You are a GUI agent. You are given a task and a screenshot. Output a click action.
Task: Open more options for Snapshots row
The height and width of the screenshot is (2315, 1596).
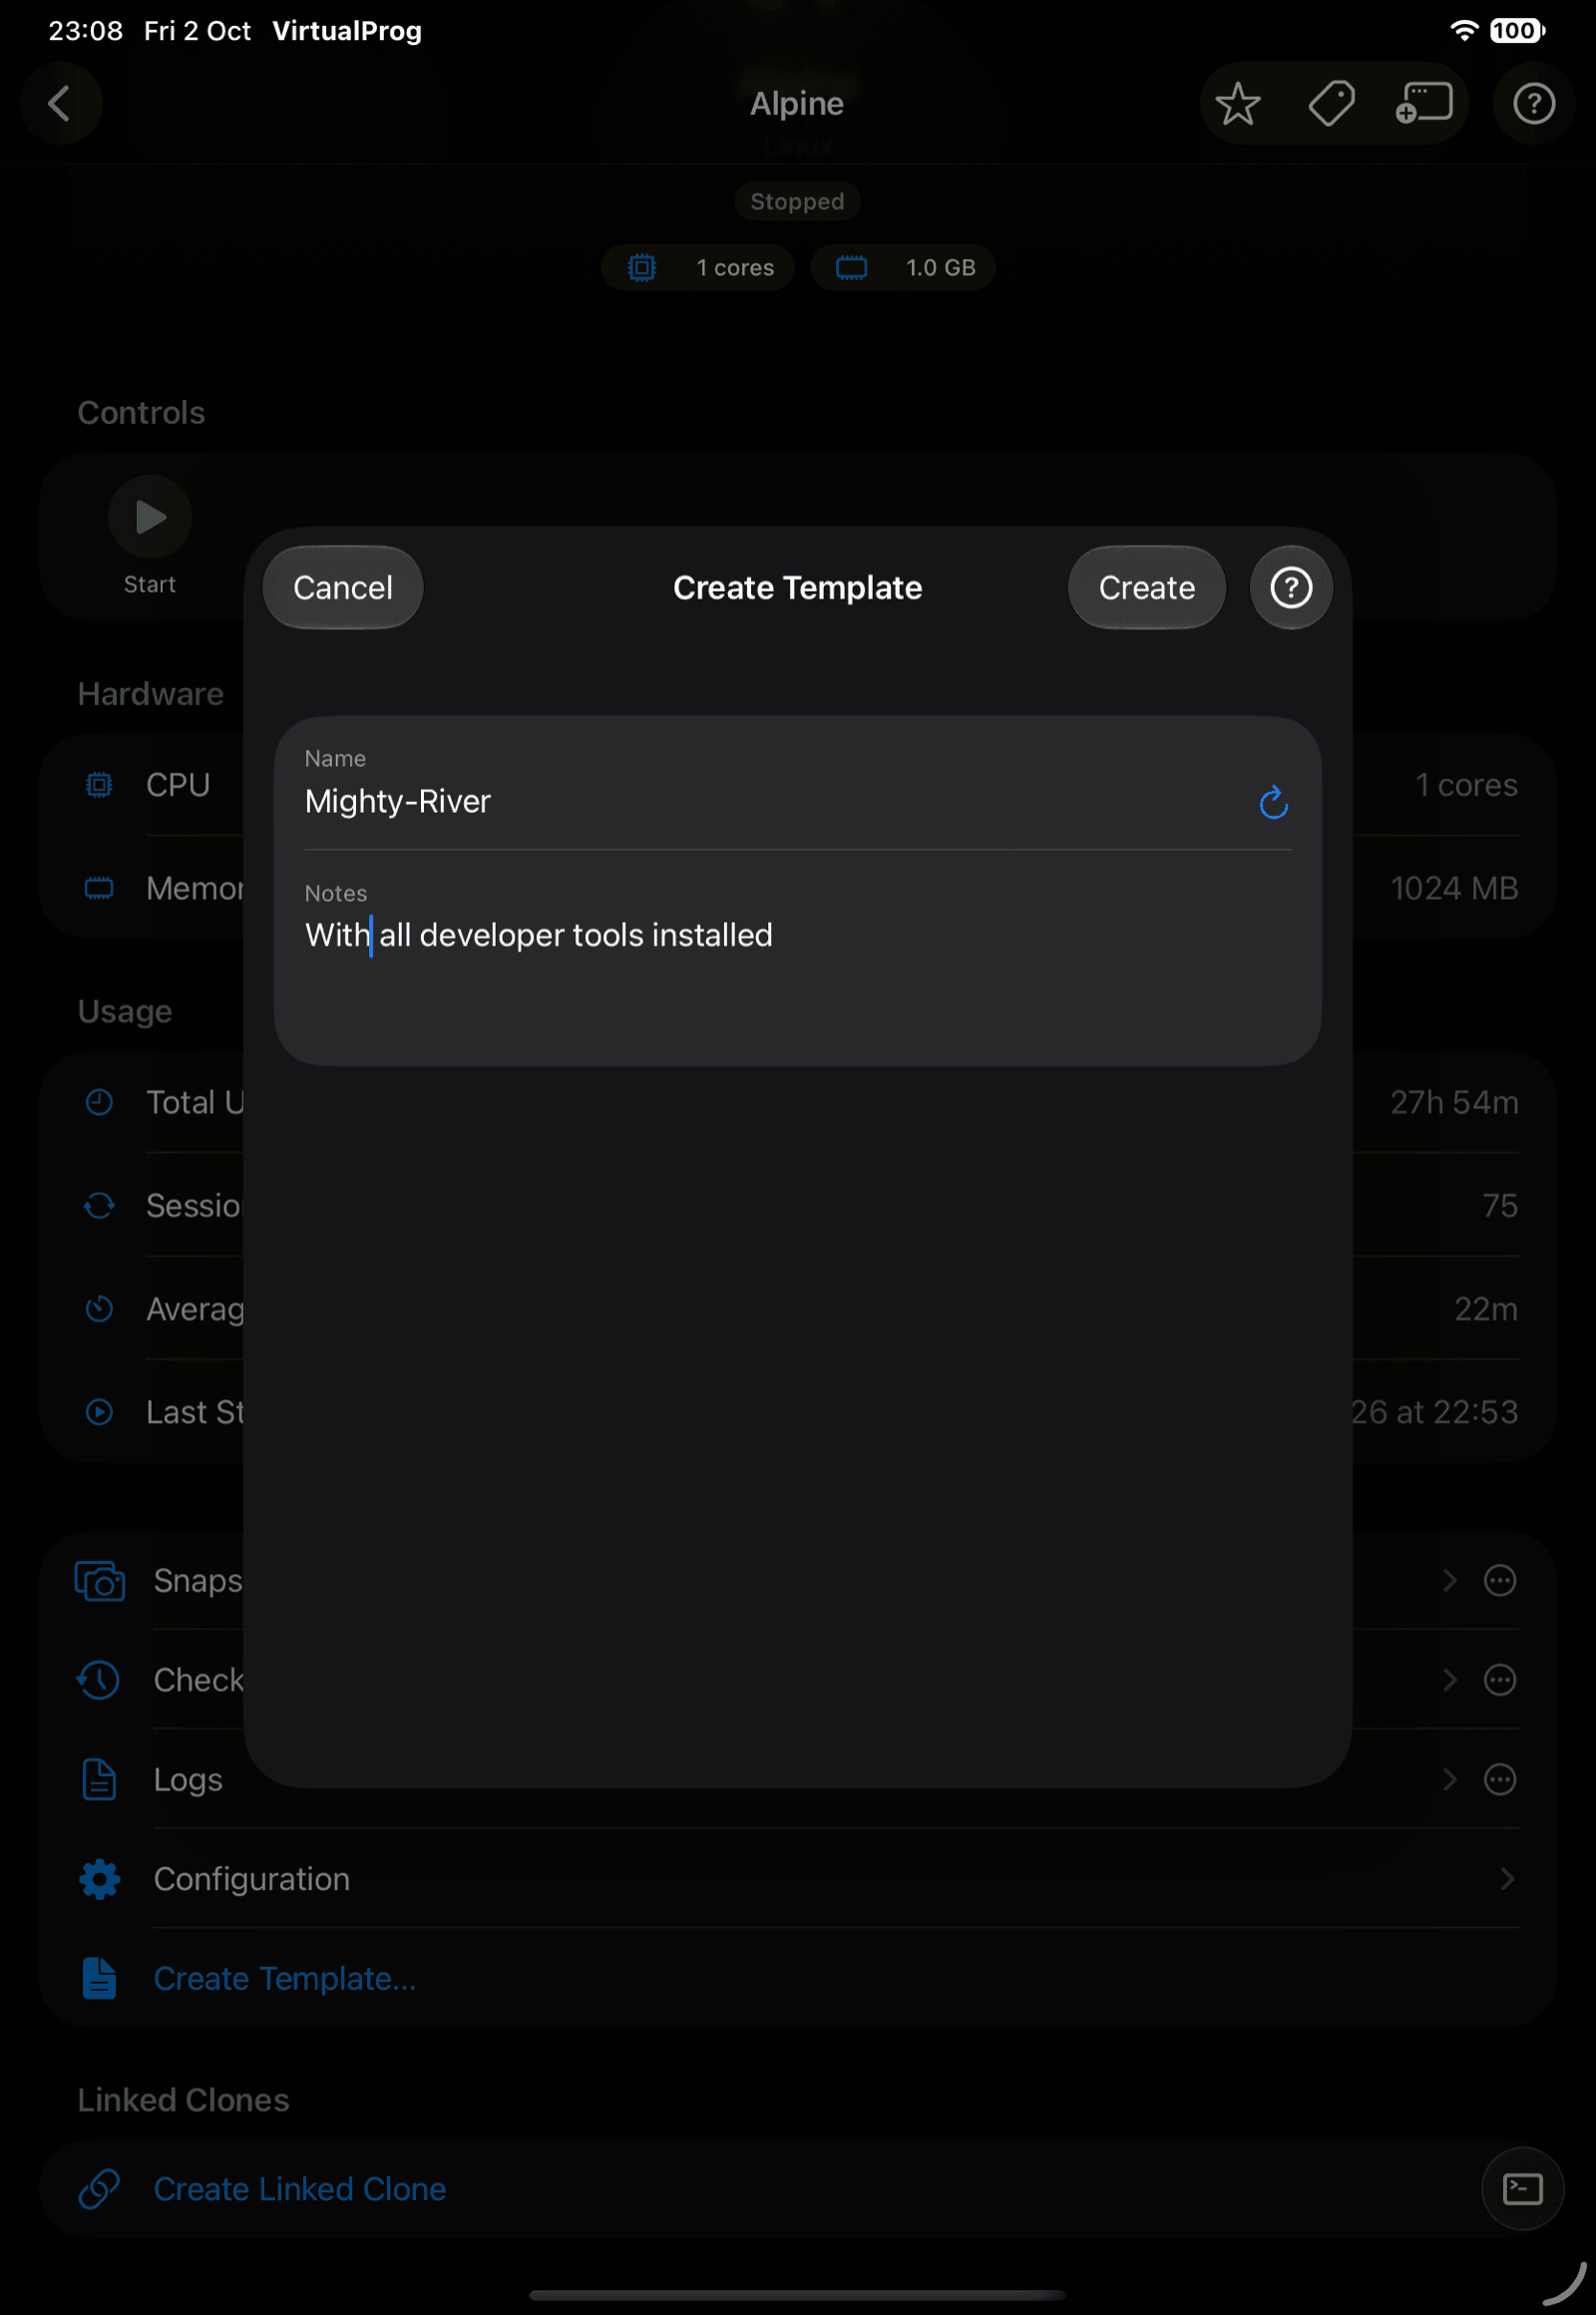(x=1499, y=1580)
